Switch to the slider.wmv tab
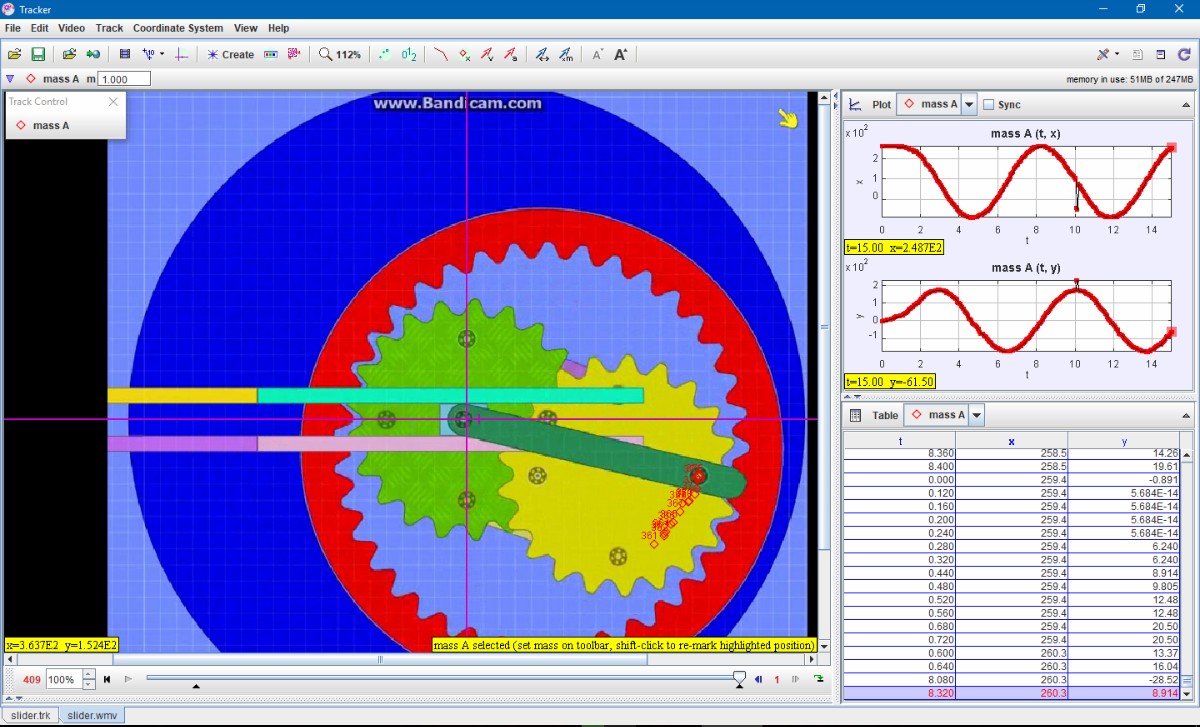The height and width of the screenshot is (727, 1200). click(94, 716)
